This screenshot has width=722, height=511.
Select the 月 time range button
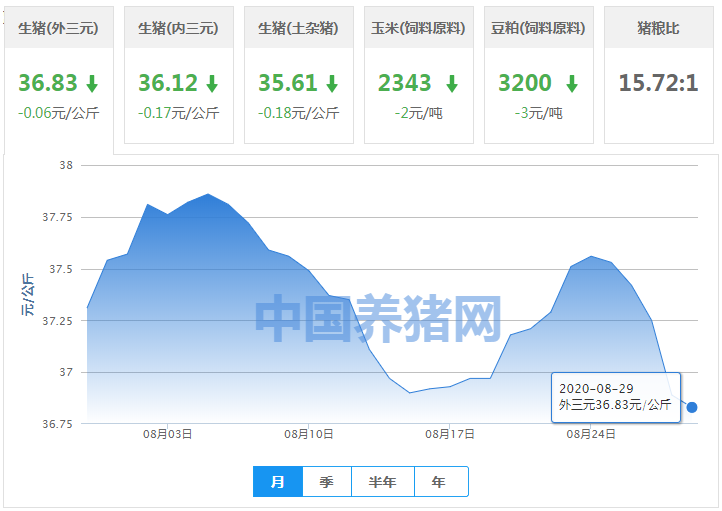tap(278, 482)
